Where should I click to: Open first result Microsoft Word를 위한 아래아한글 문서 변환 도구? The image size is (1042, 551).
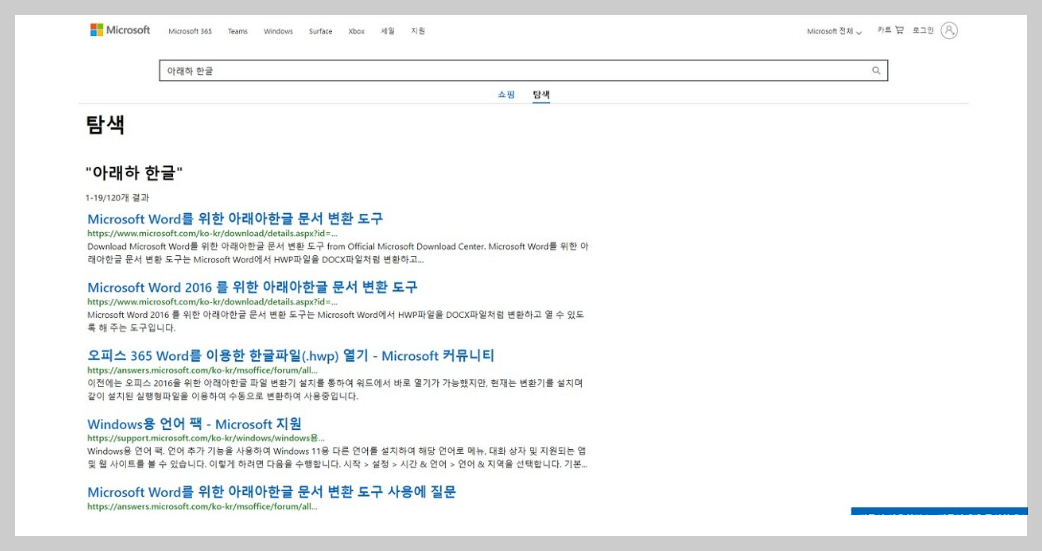(235, 218)
